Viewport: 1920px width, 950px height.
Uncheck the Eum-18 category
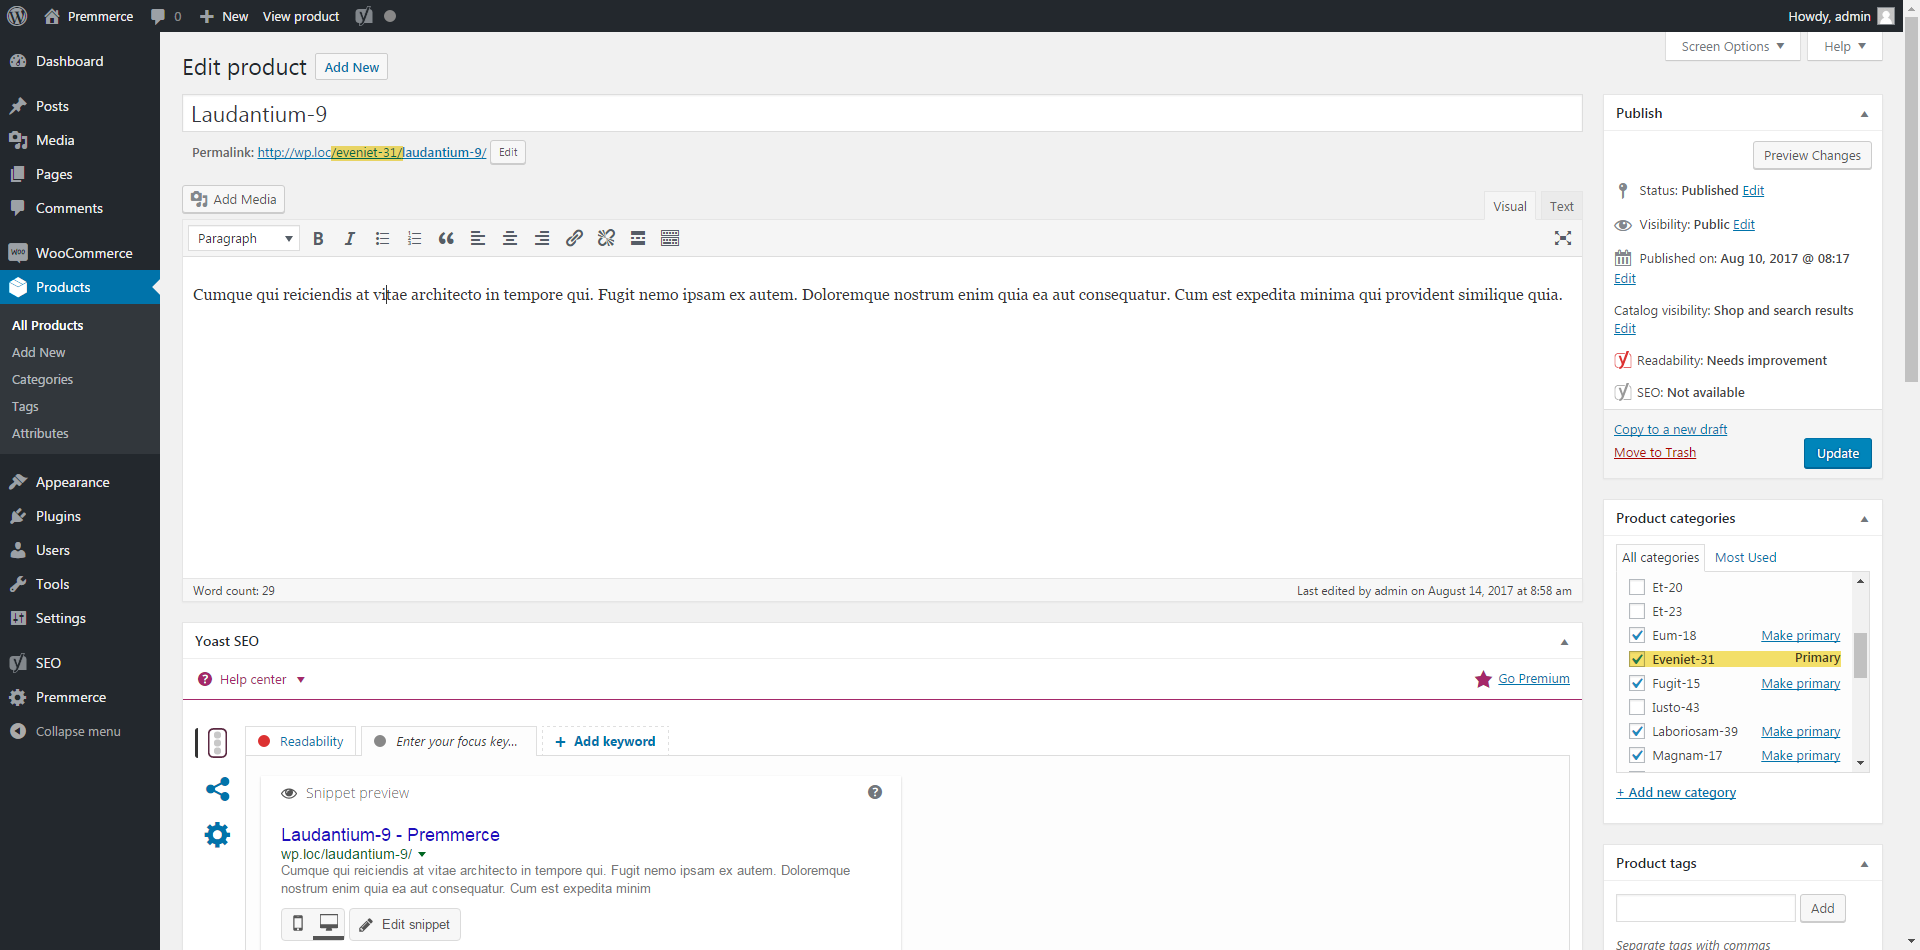click(1637, 635)
